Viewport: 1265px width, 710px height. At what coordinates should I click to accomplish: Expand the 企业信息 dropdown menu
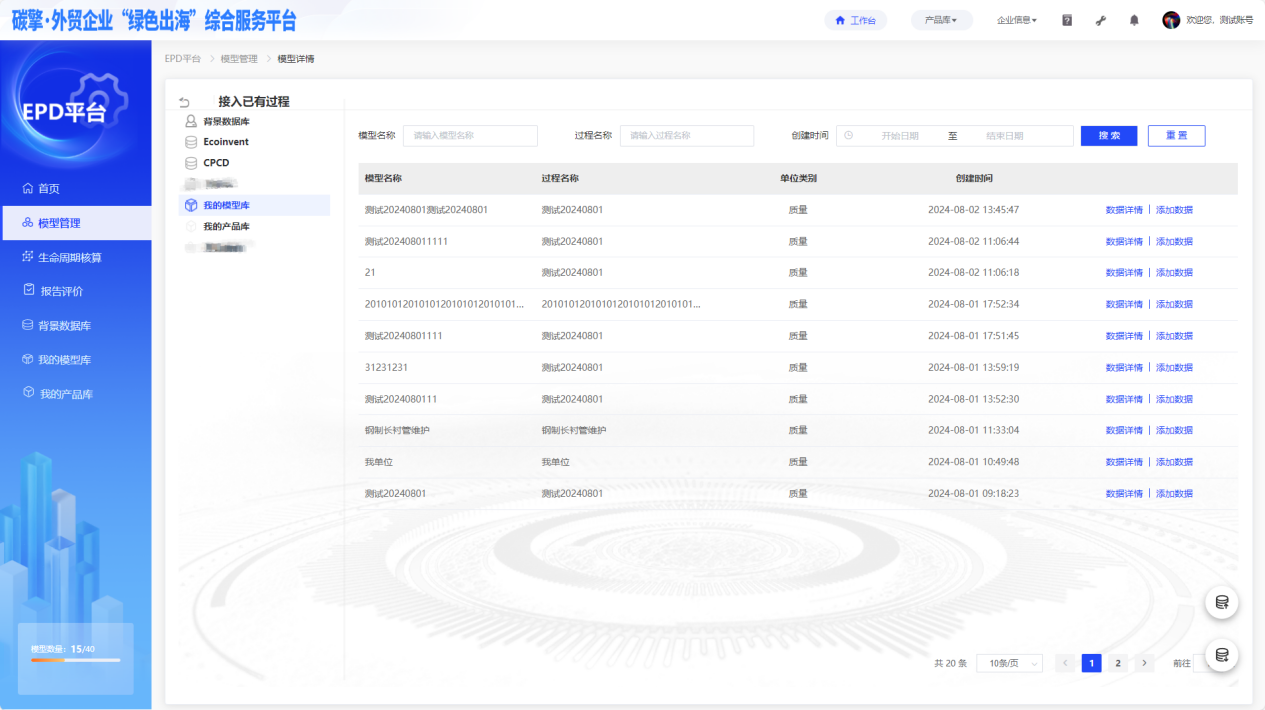click(1017, 20)
